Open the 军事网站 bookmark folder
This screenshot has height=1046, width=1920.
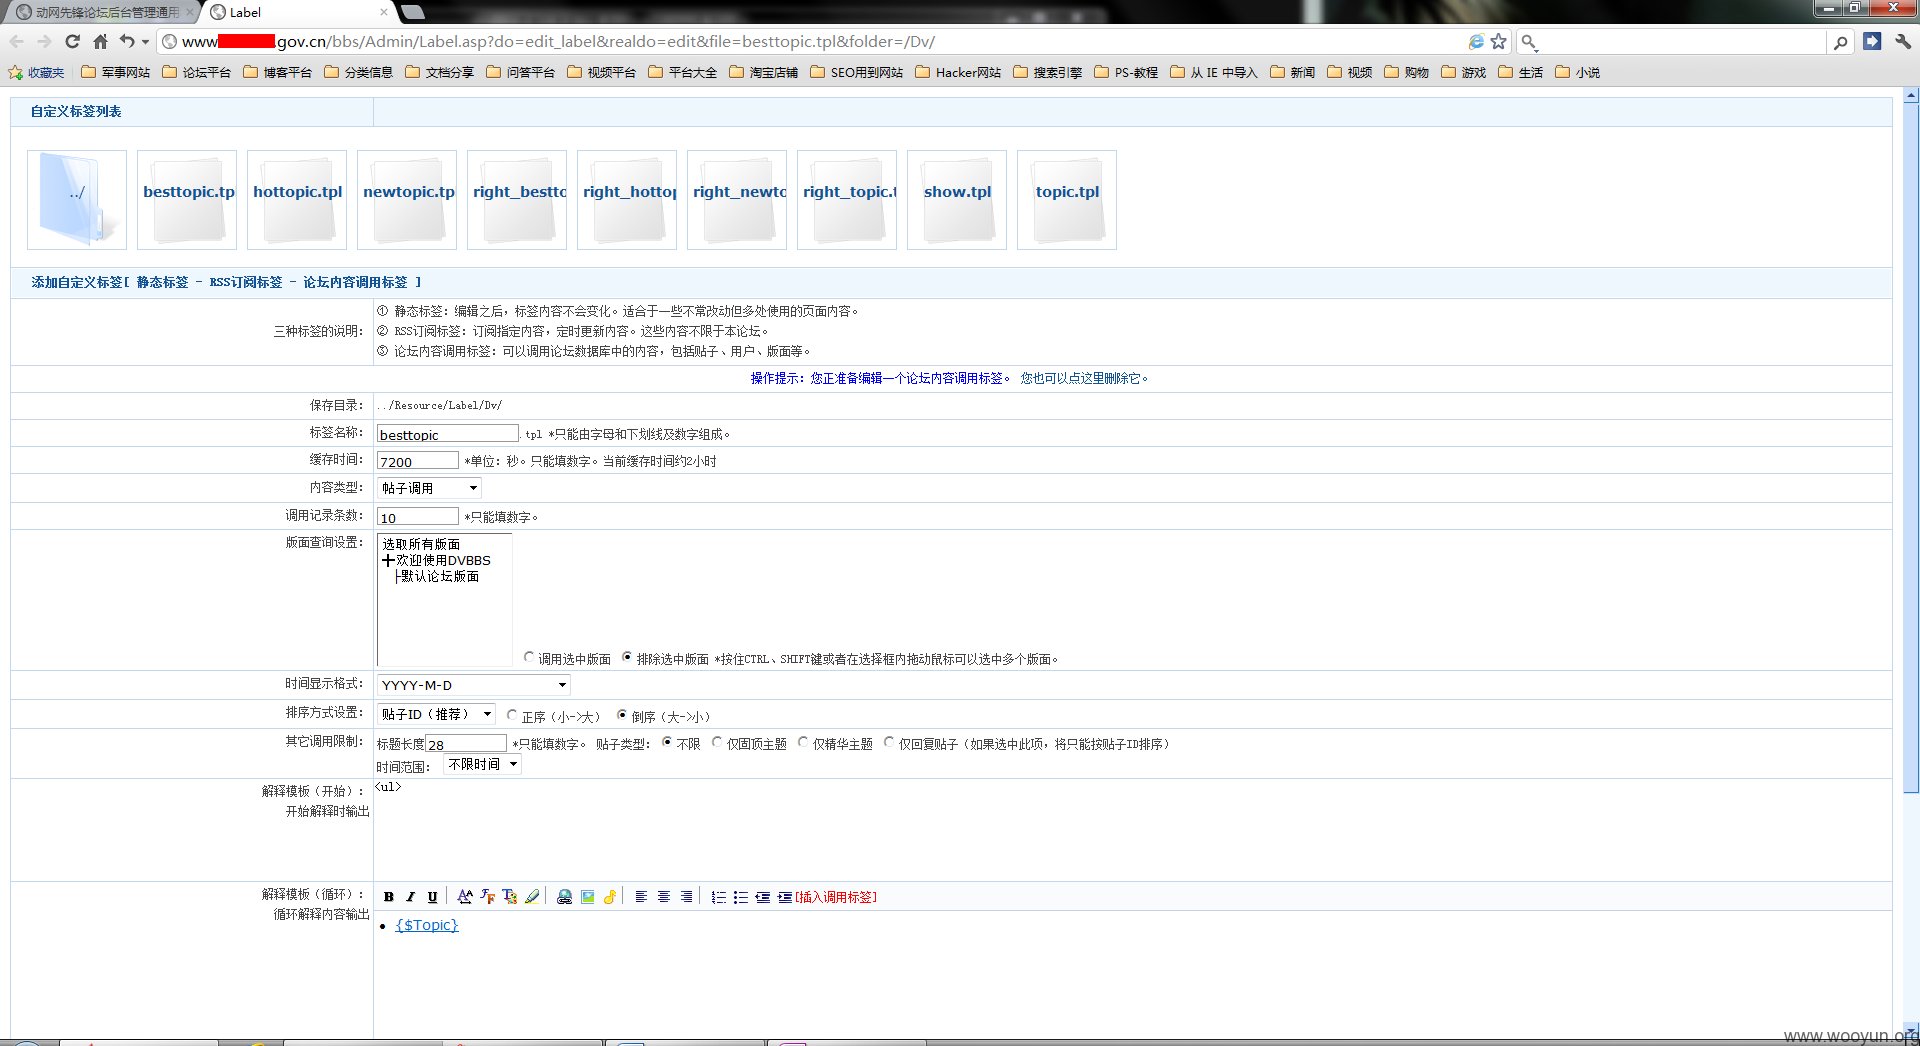[115, 72]
